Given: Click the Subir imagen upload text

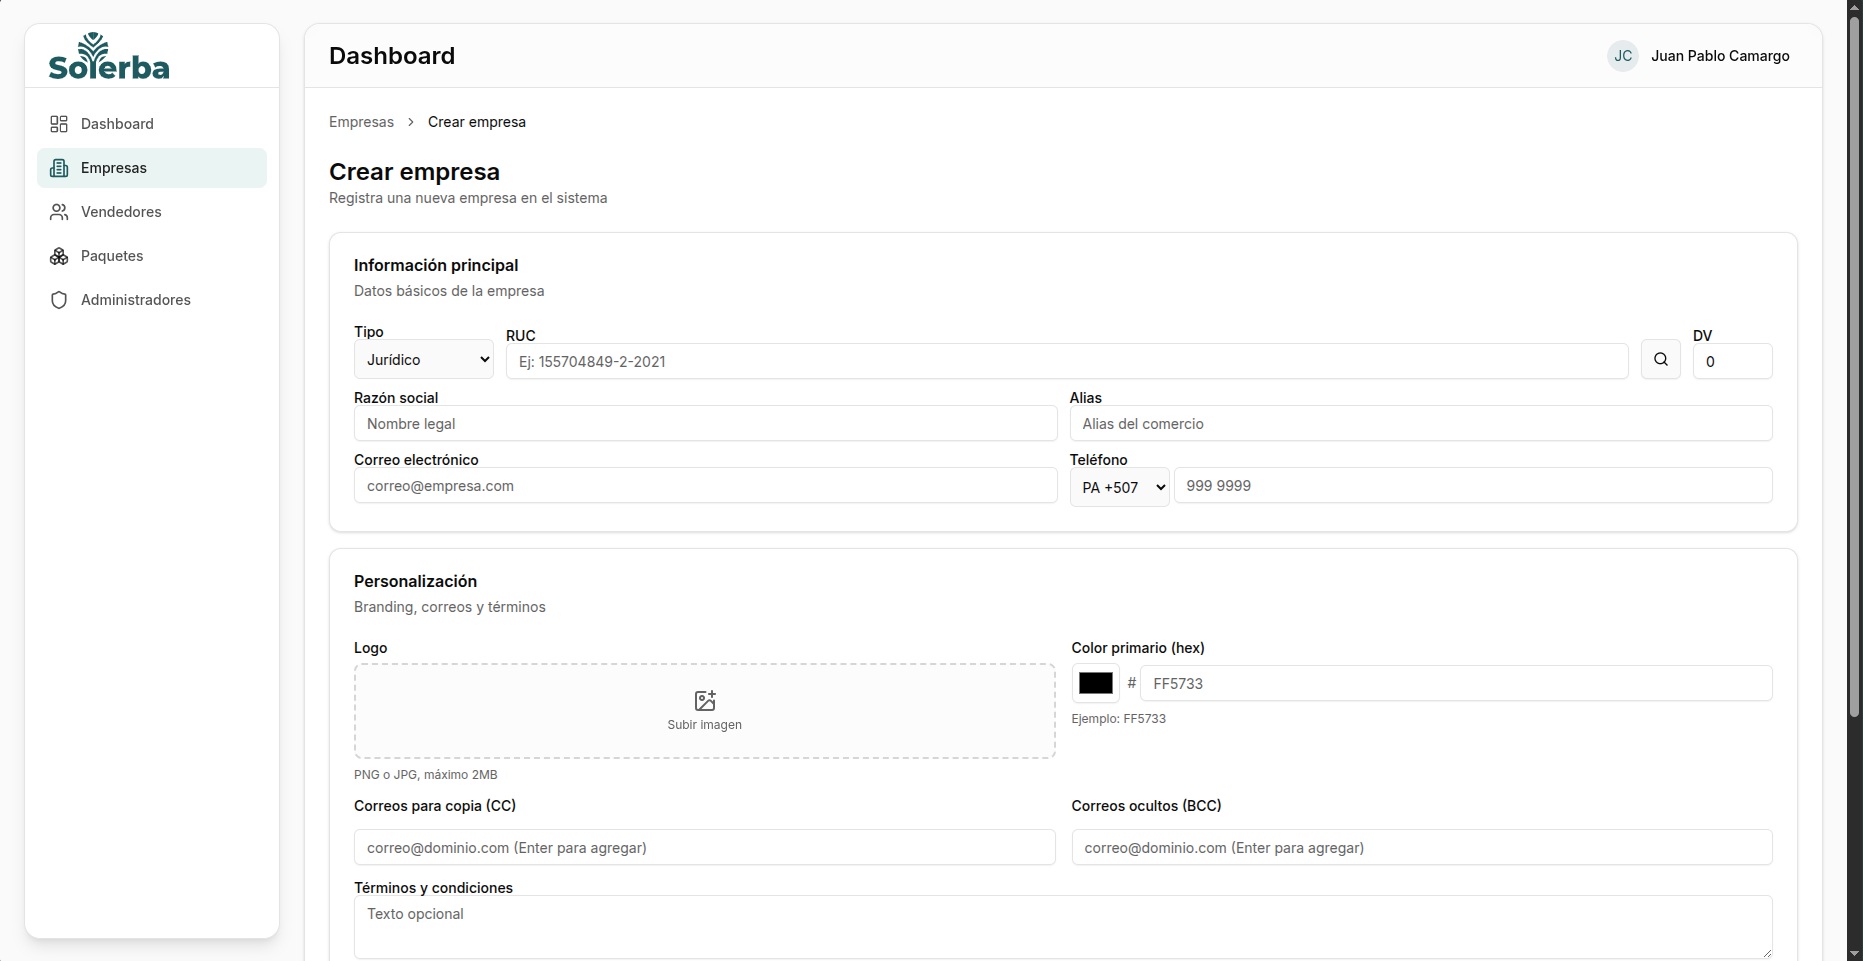Looking at the screenshot, I should click(x=704, y=725).
